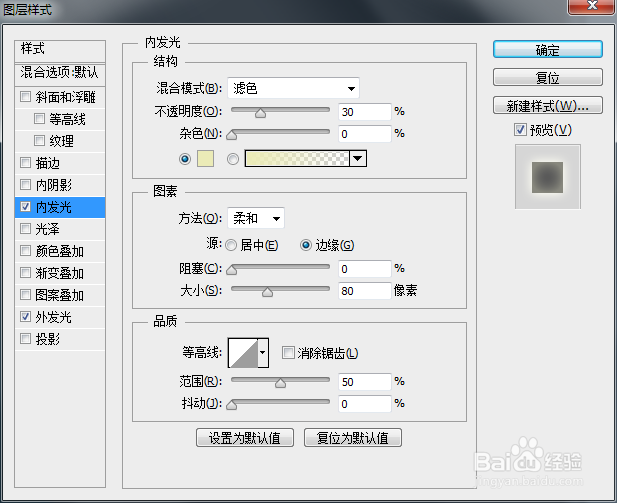
Task: Enable the 内阴影 checkbox
Action: click(x=26, y=185)
